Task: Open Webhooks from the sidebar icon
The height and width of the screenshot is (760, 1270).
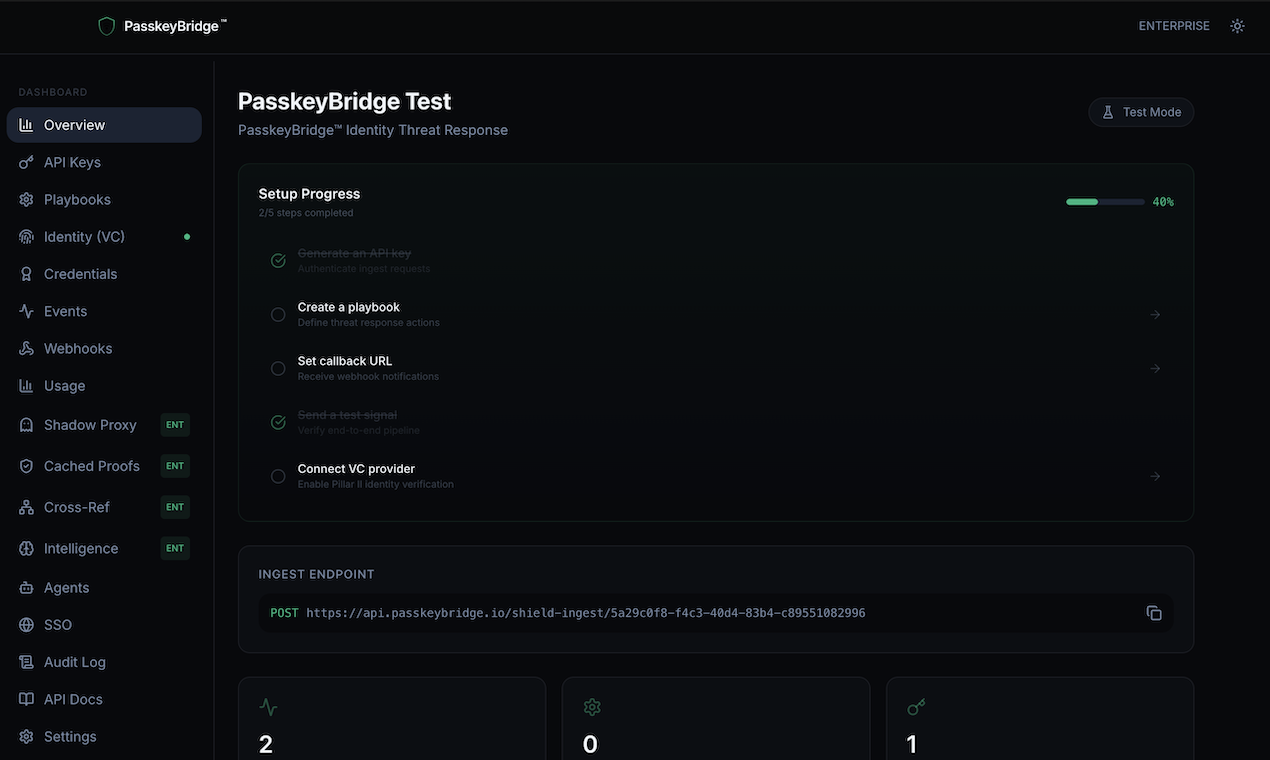Action: (26, 348)
